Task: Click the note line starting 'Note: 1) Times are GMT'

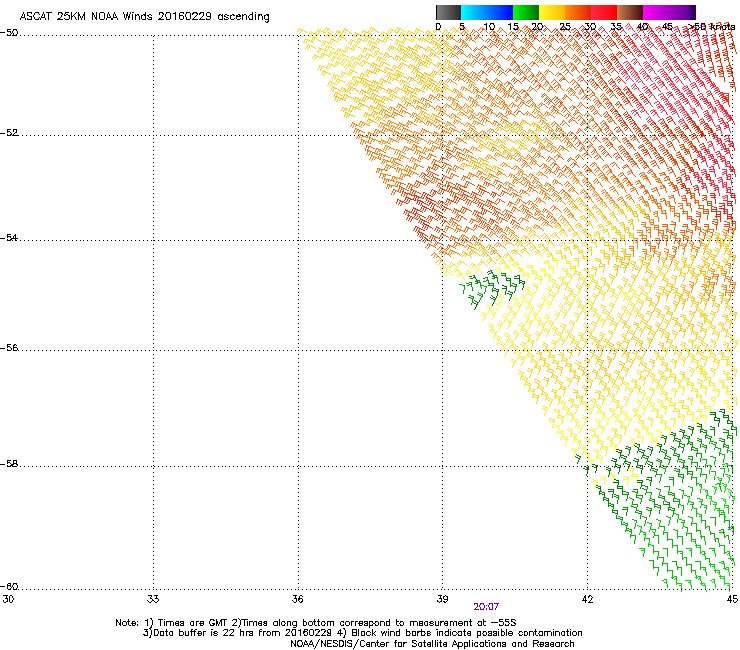Action: 316,623
